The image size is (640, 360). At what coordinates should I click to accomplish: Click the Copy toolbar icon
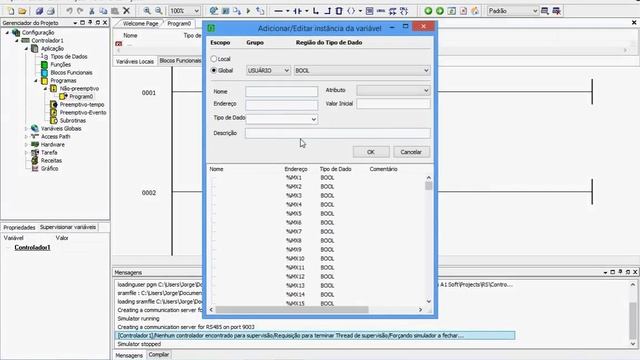coord(104,11)
